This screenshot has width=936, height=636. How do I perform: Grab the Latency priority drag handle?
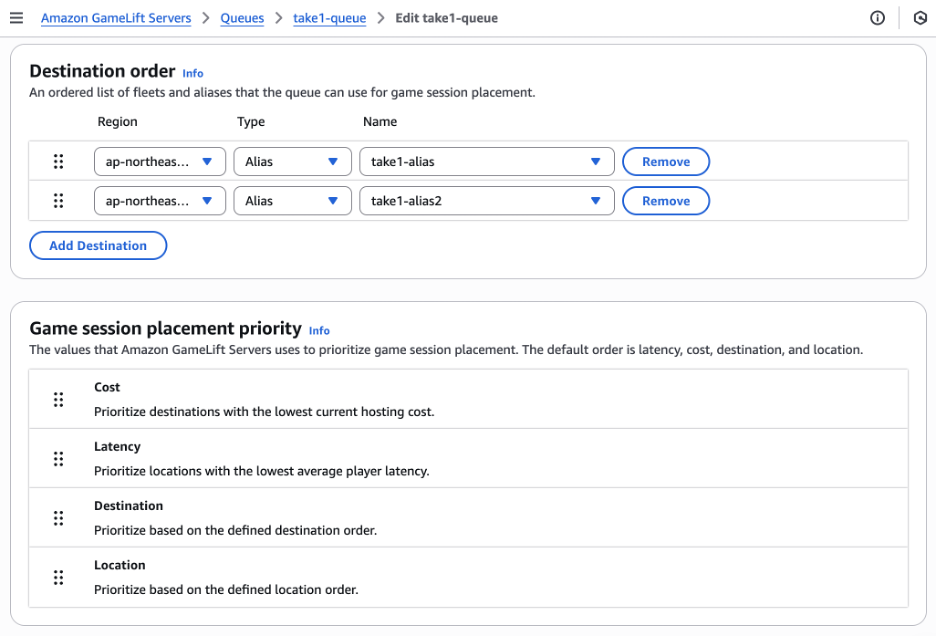pos(58,459)
